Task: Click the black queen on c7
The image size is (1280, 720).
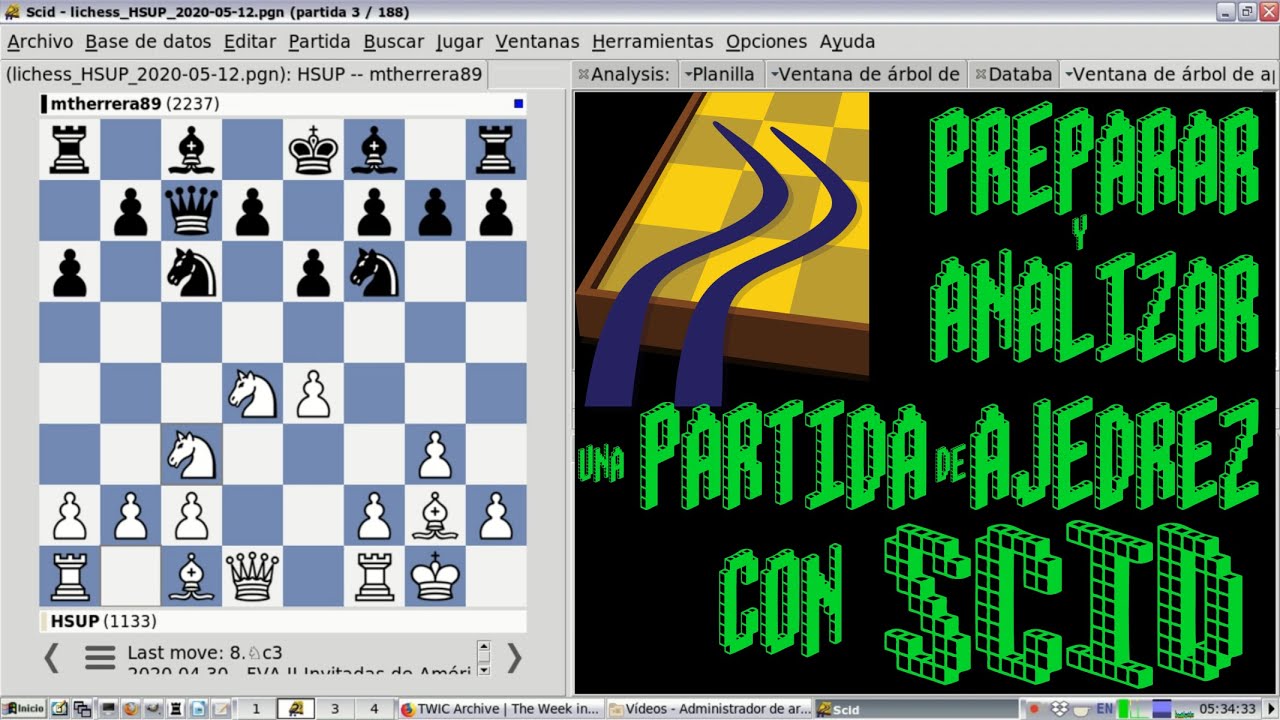Action: [192, 210]
